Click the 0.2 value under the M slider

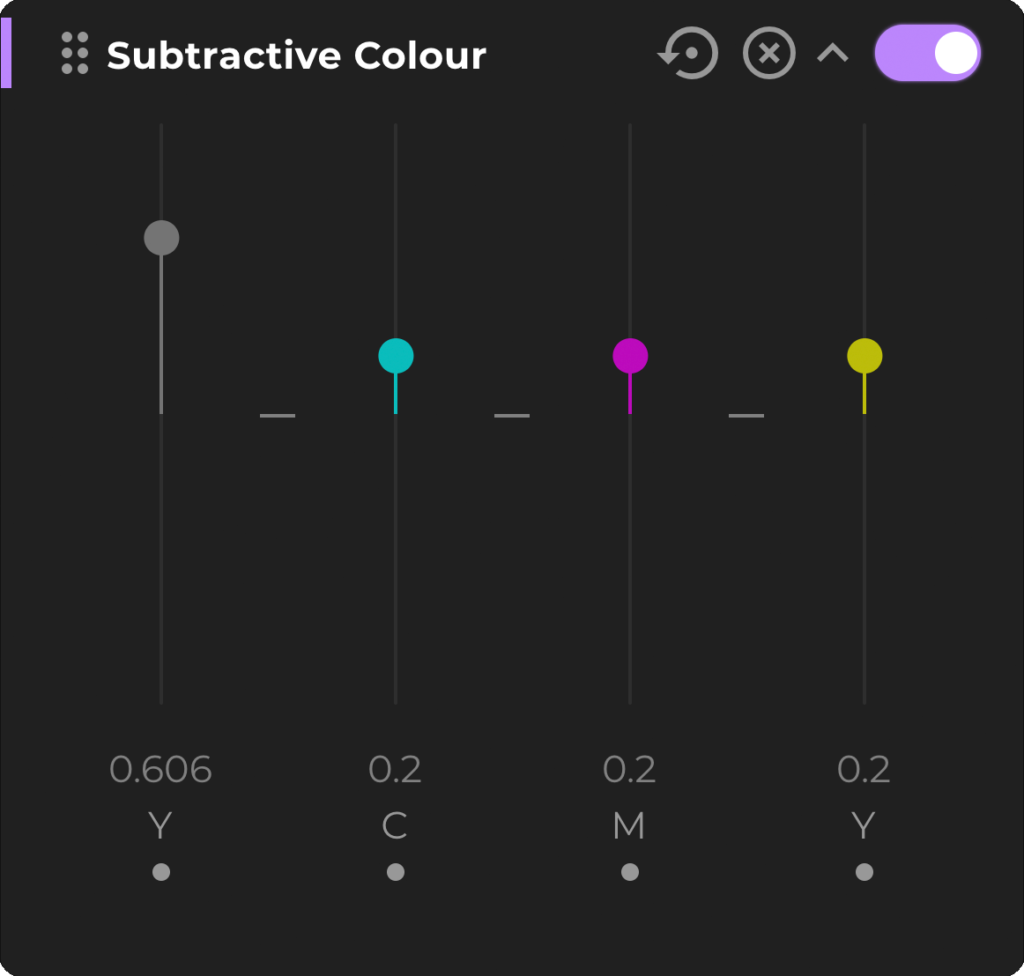(x=629, y=770)
